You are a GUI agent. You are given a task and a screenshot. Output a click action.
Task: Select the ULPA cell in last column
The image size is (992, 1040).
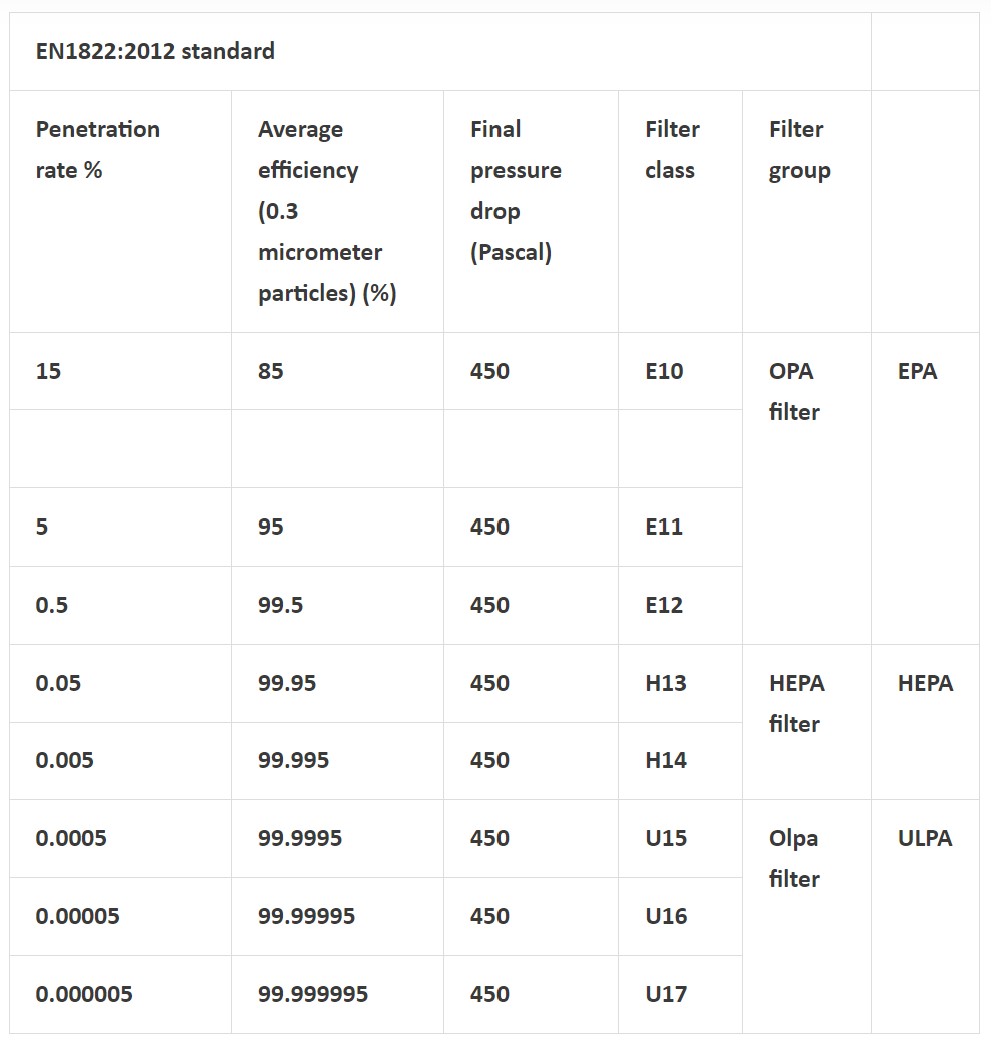click(925, 838)
